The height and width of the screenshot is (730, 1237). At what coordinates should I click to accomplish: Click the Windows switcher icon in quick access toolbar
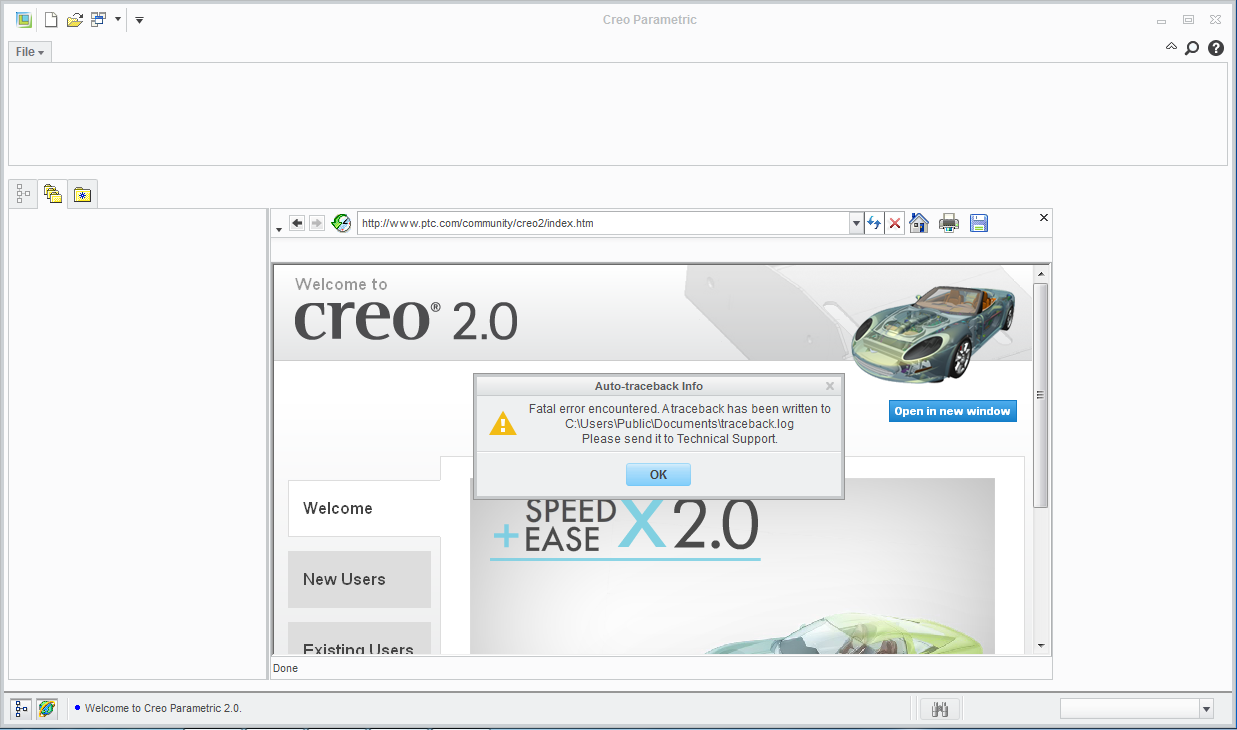[98, 20]
